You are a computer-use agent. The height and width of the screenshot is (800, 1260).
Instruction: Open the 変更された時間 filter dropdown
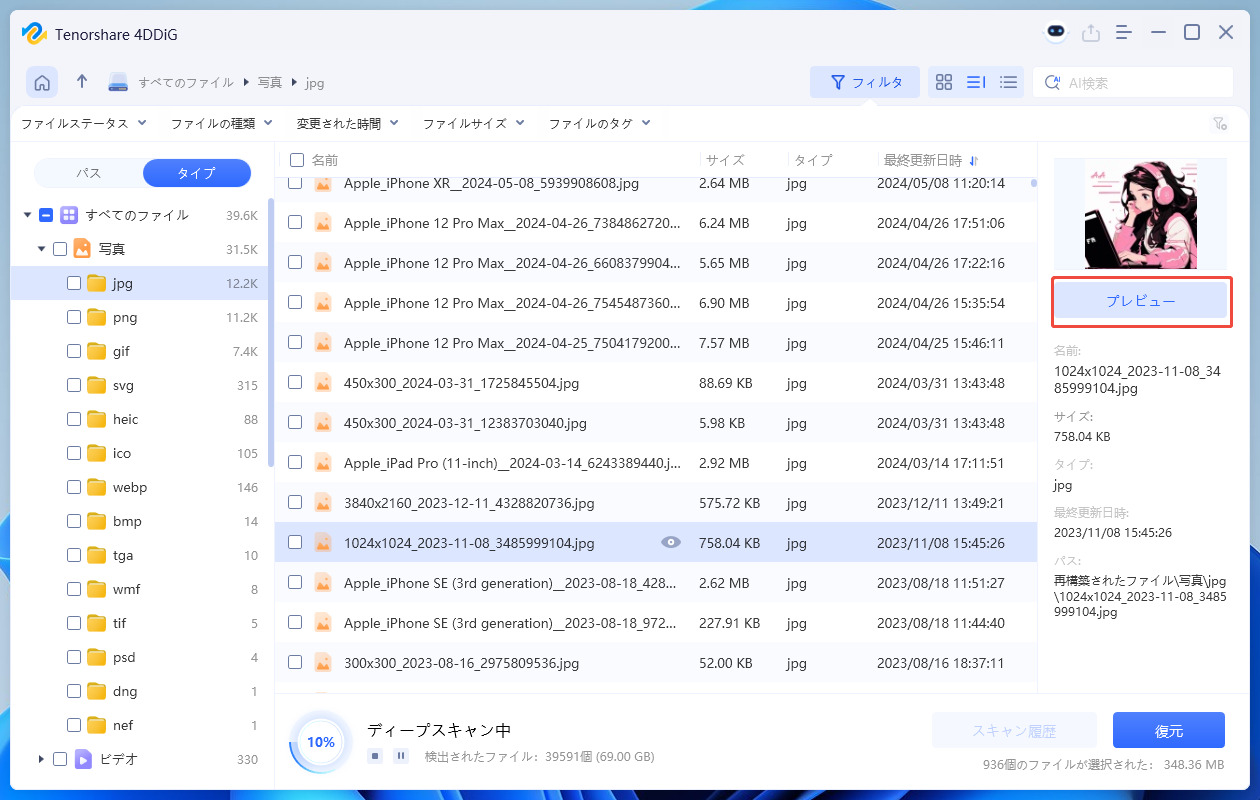pos(347,123)
